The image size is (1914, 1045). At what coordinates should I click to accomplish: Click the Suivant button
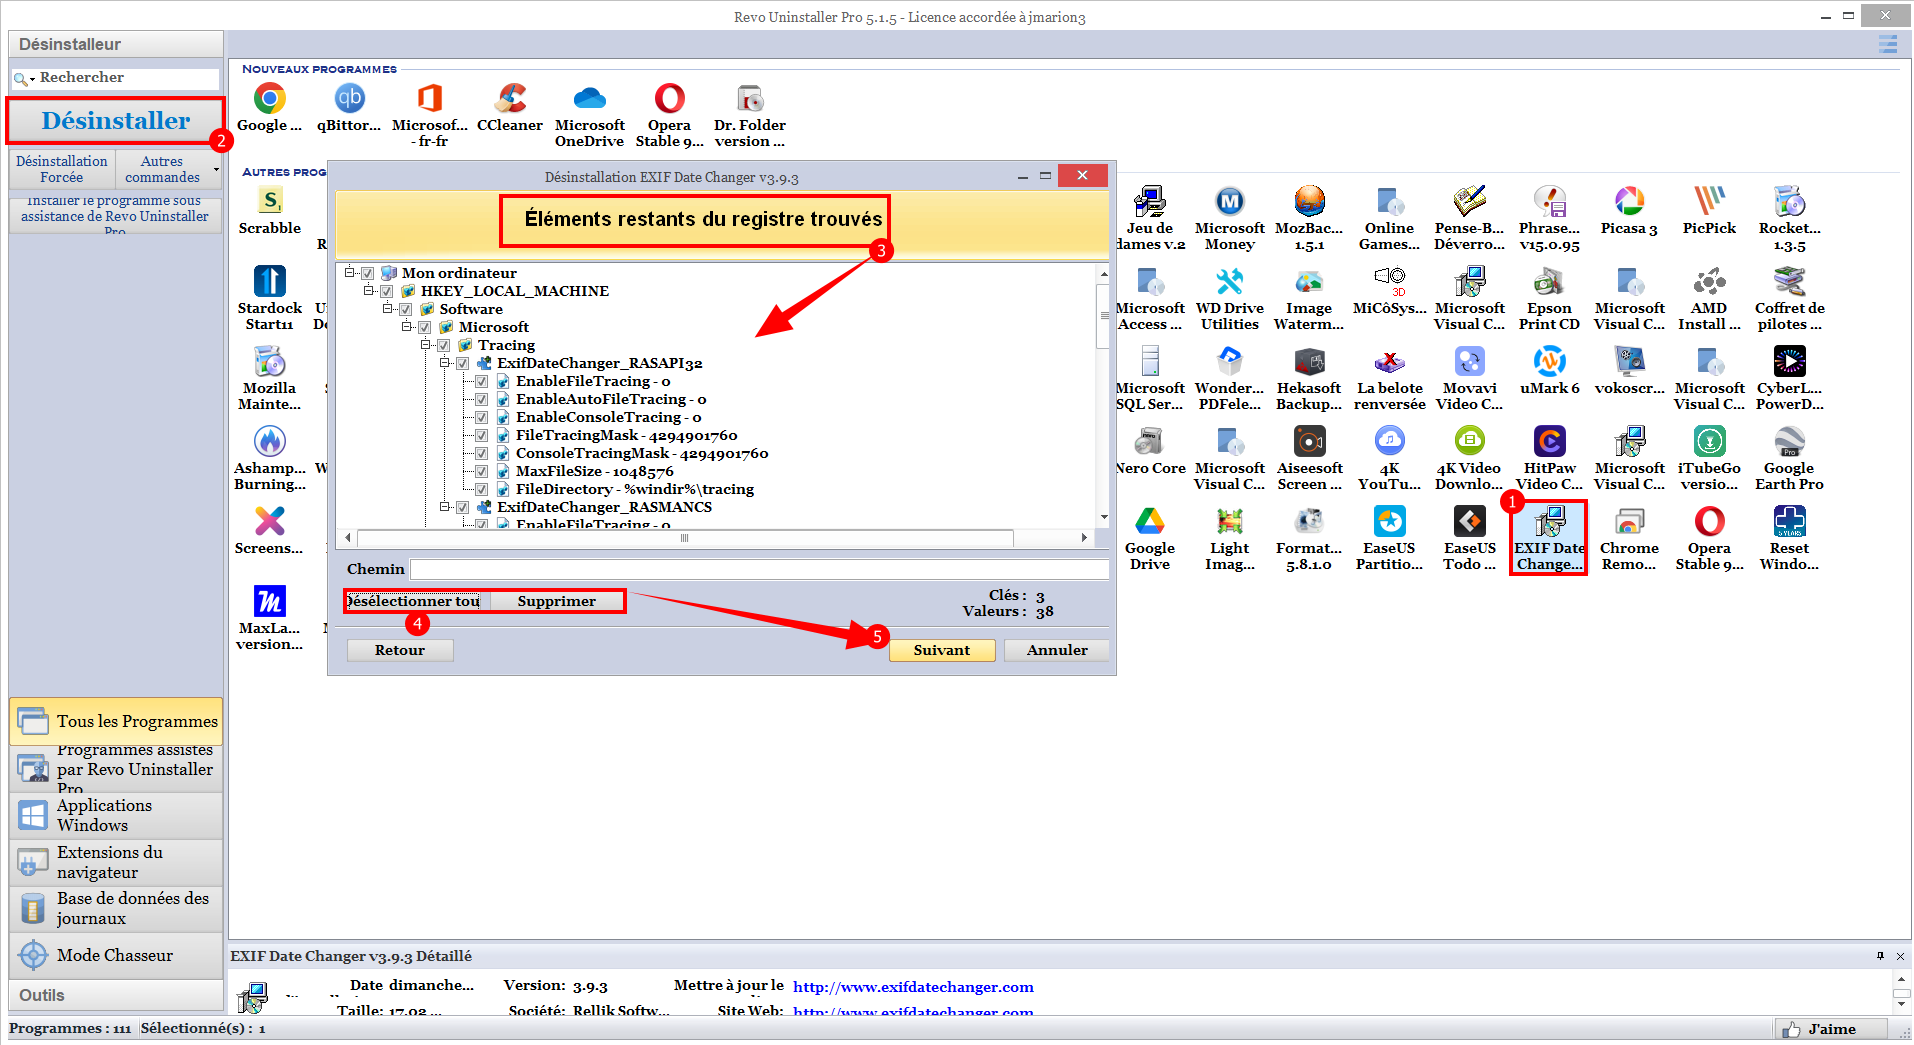pyautogui.click(x=942, y=650)
